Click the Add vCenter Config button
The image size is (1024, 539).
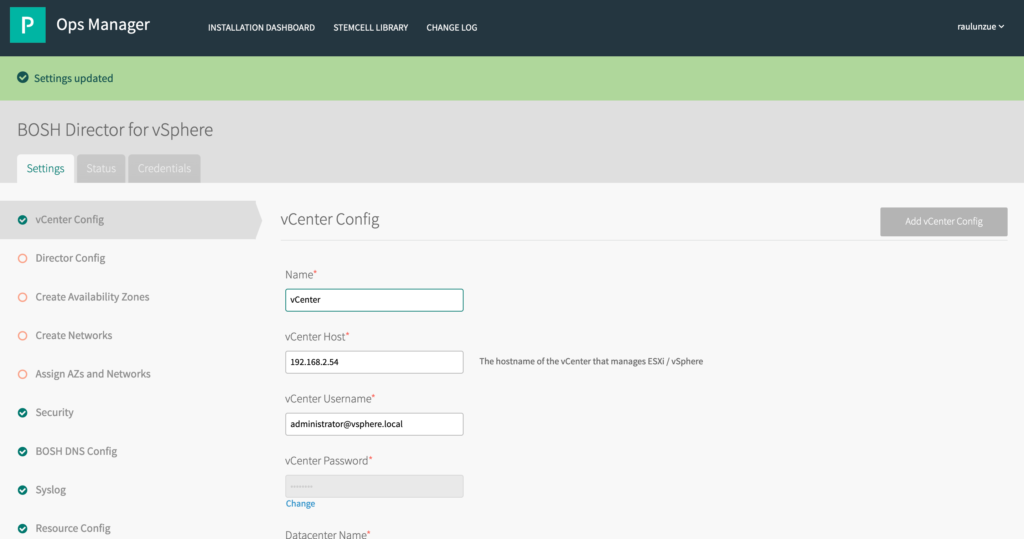(x=944, y=221)
